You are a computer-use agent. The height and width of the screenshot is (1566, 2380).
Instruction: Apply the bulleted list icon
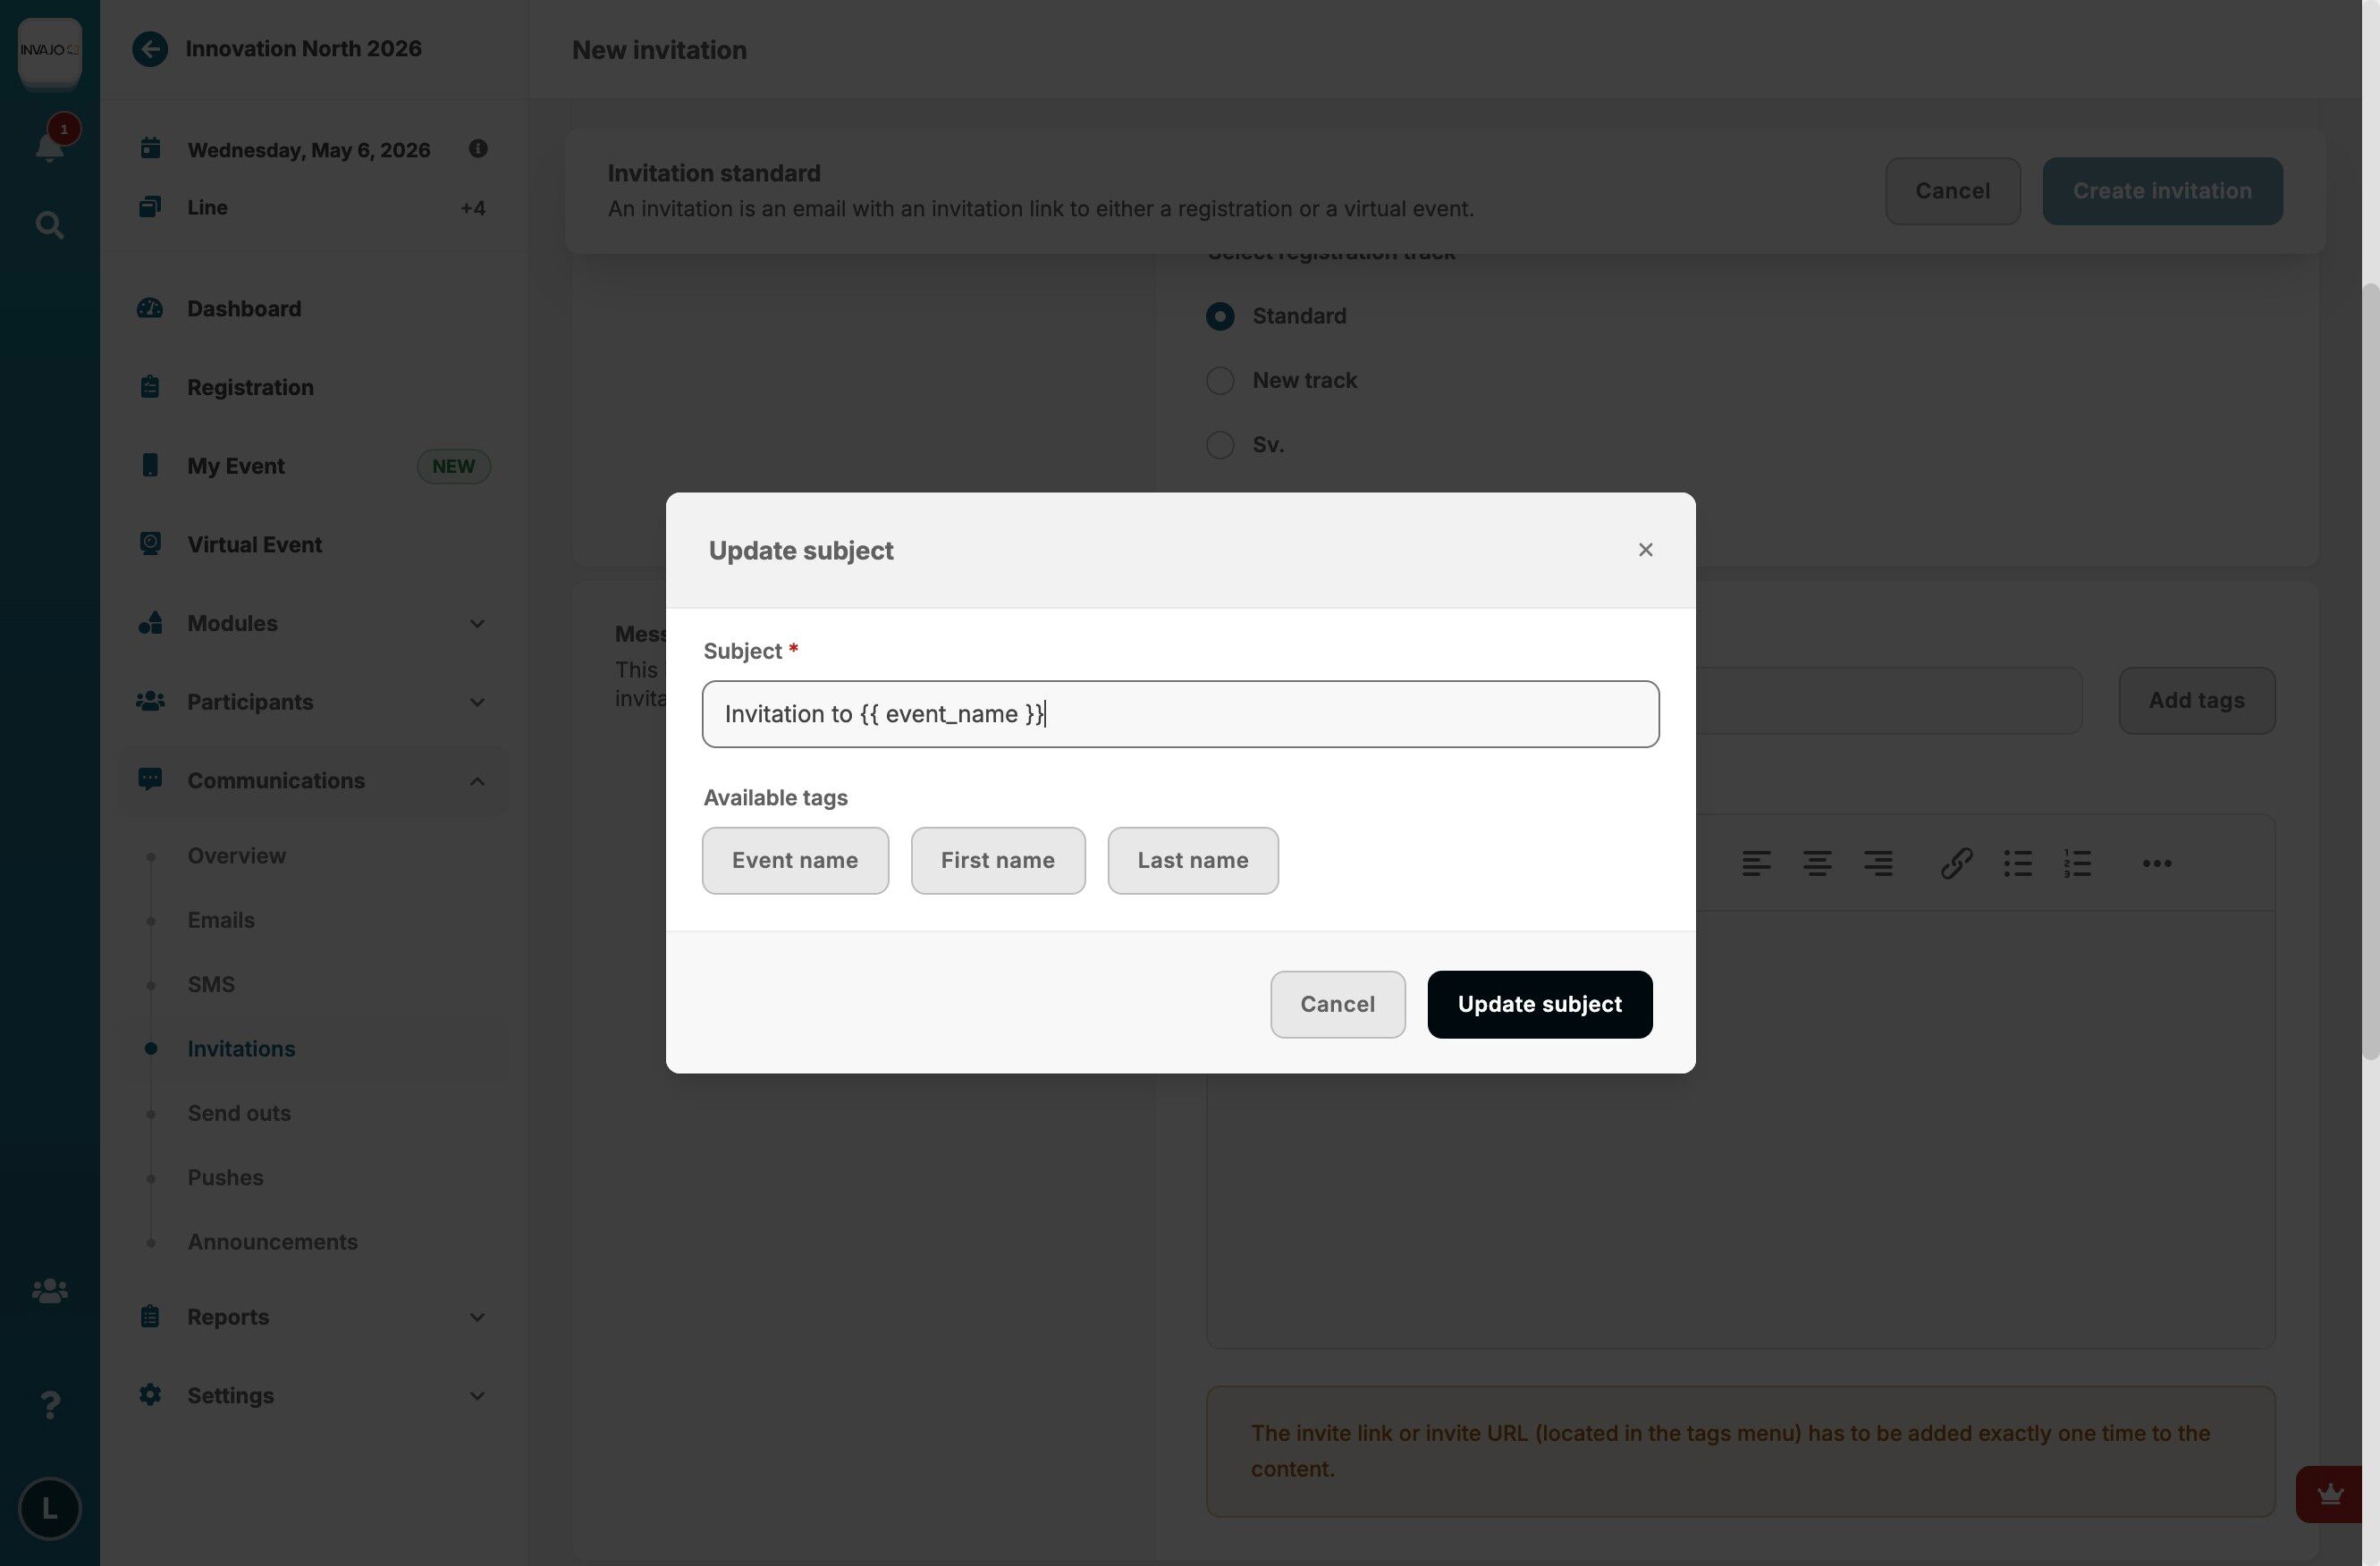[x=2017, y=863]
